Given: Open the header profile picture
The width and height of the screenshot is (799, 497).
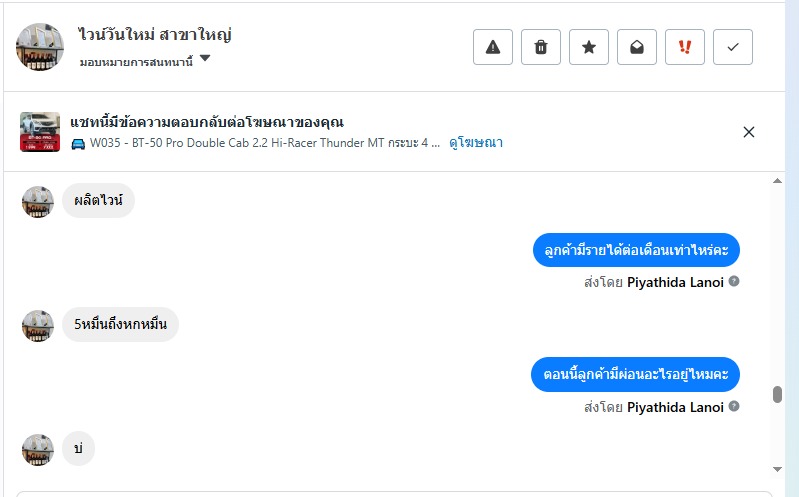Looking at the screenshot, I should [x=40, y=46].
